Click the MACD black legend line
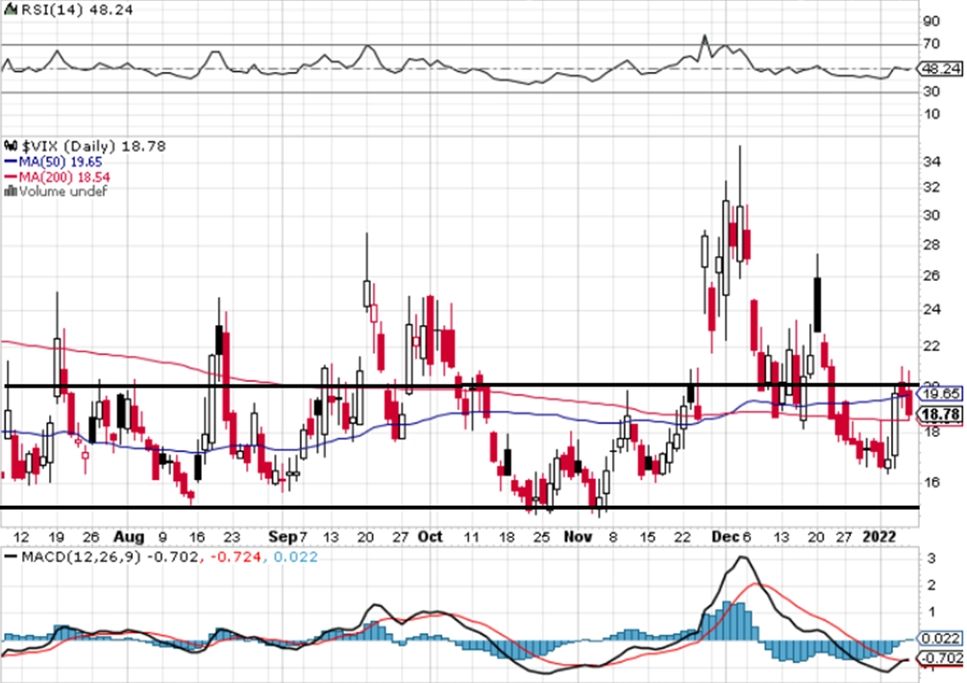This screenshot has width=967, height=683. [x=10, y=557]
